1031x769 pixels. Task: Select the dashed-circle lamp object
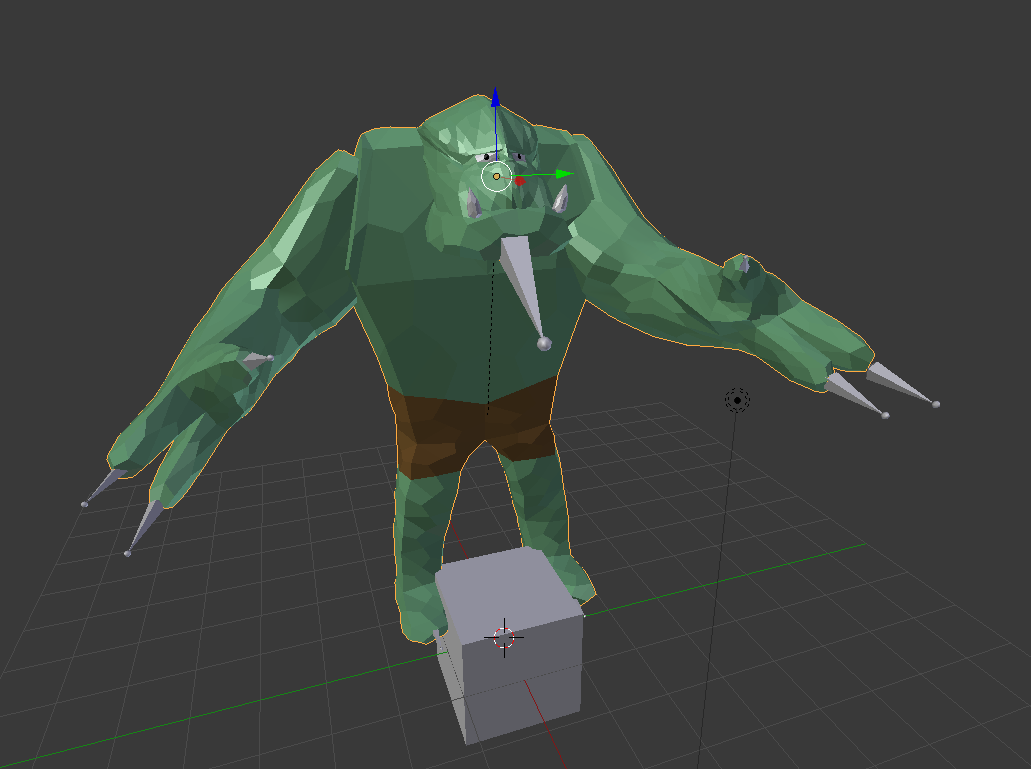click(737, 400)
